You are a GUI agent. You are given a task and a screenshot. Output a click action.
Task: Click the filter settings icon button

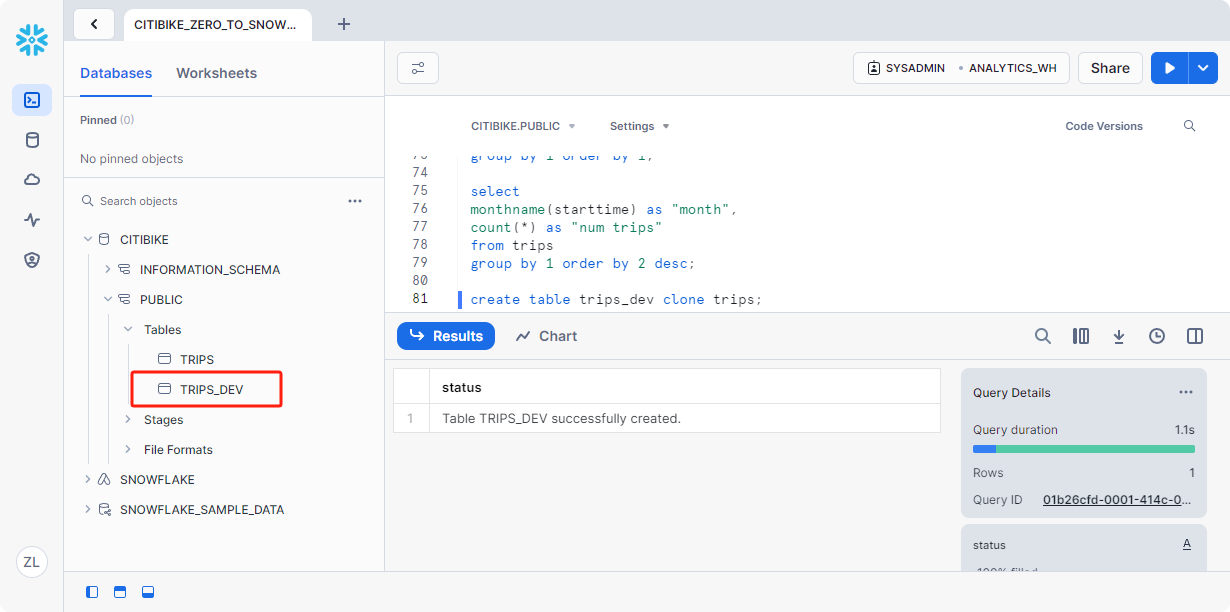[x=418, y=68]
